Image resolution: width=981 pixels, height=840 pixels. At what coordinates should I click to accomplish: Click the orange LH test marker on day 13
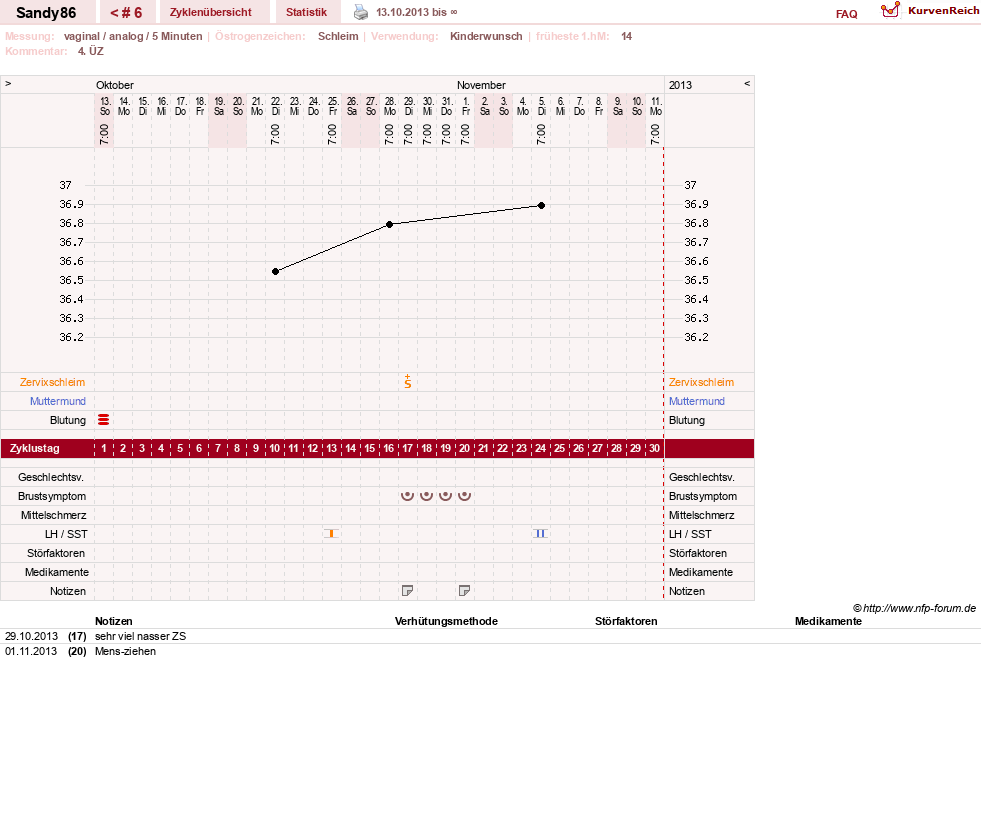click(x=331, y=534)
